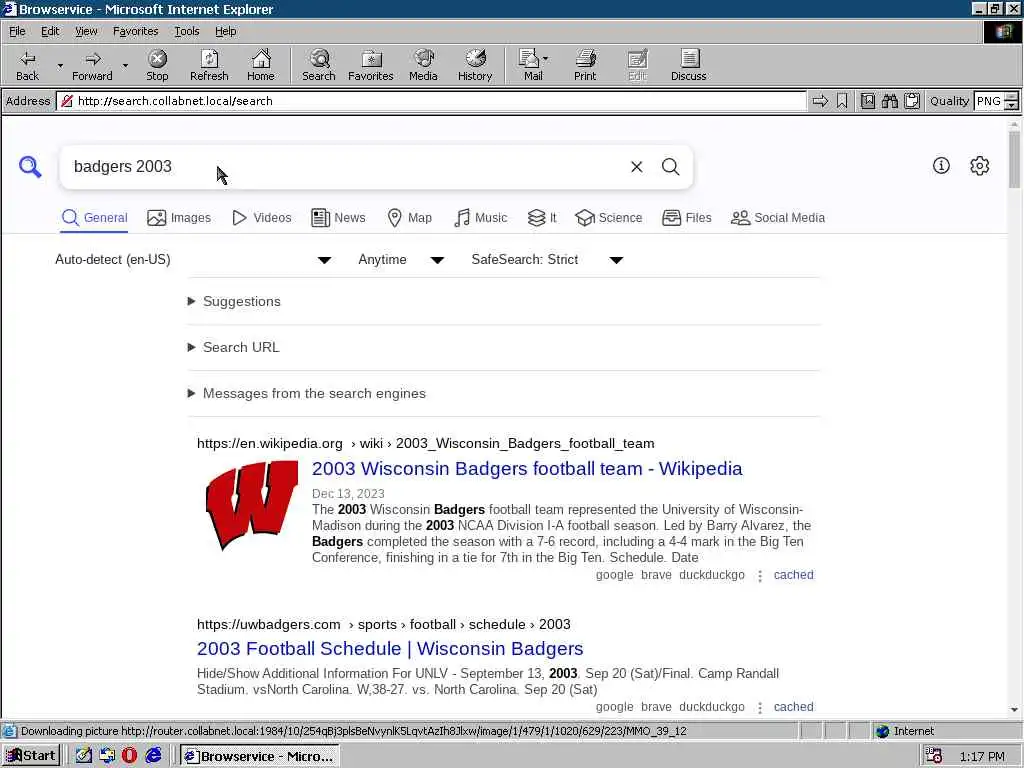The height and width of the screenshot is (768, 1024).
Task: Click the page vertical scrollbar thumb
Action: tap(1014, 159)
